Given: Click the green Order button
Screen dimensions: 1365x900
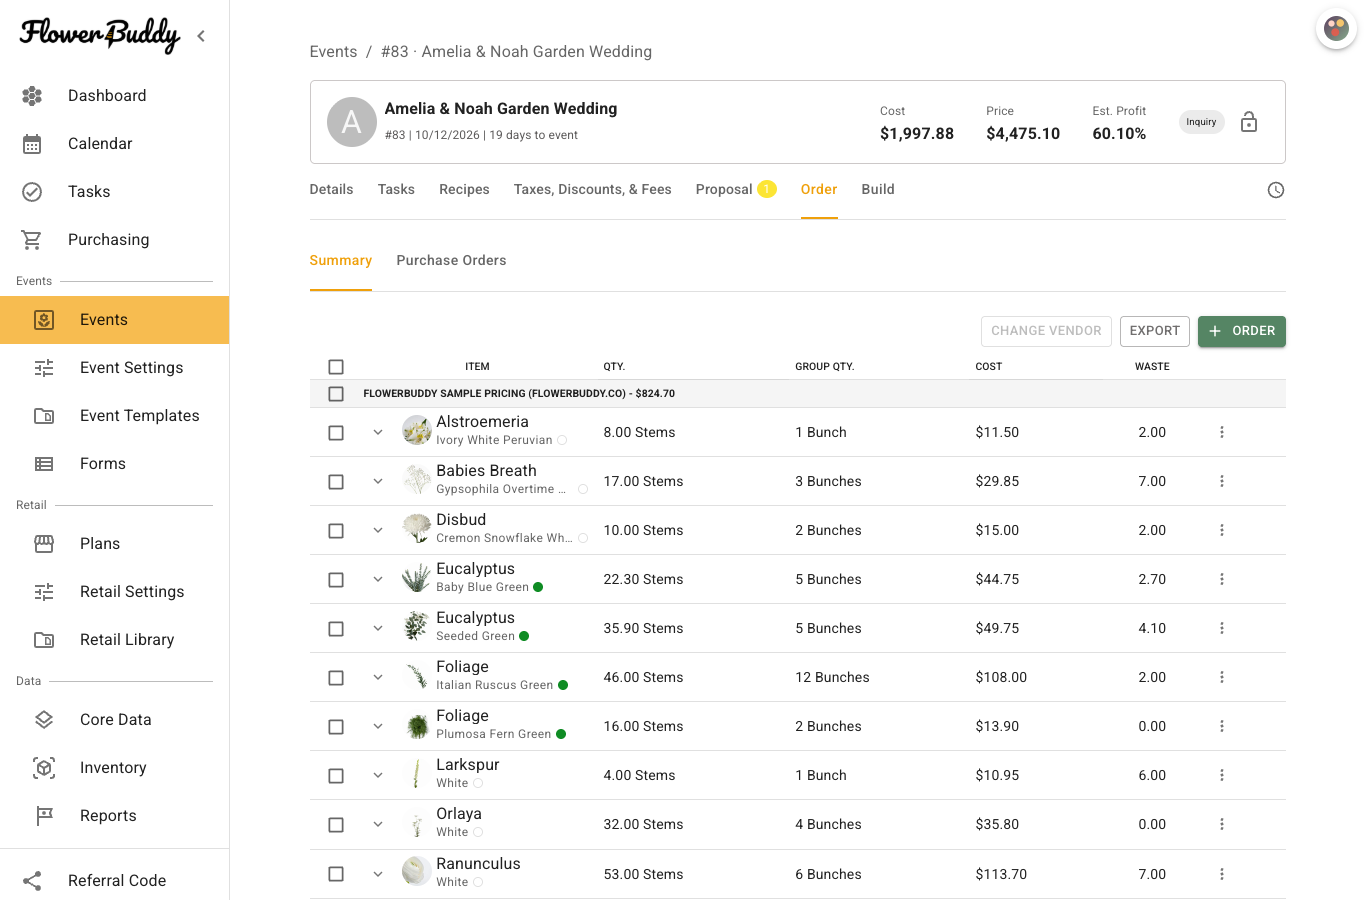Looking at the screenshot, I should (1242, 331).
